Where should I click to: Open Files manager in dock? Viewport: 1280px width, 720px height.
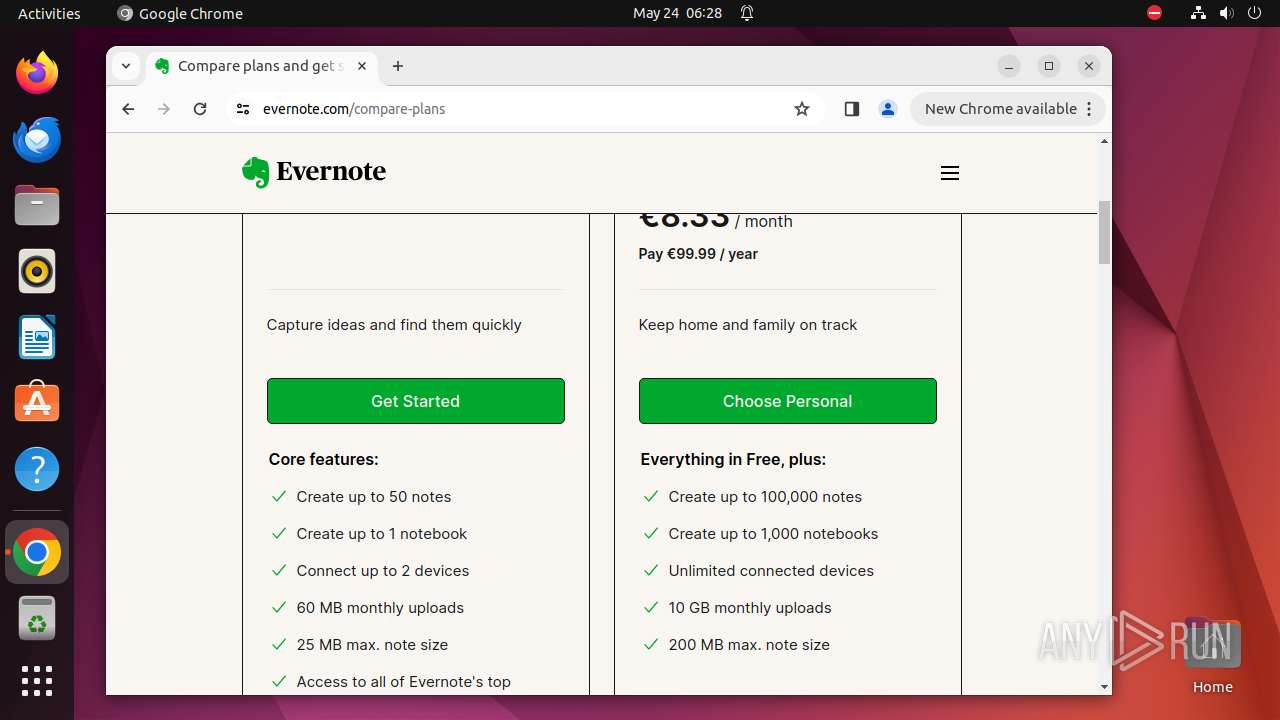(x=37, y=205)
